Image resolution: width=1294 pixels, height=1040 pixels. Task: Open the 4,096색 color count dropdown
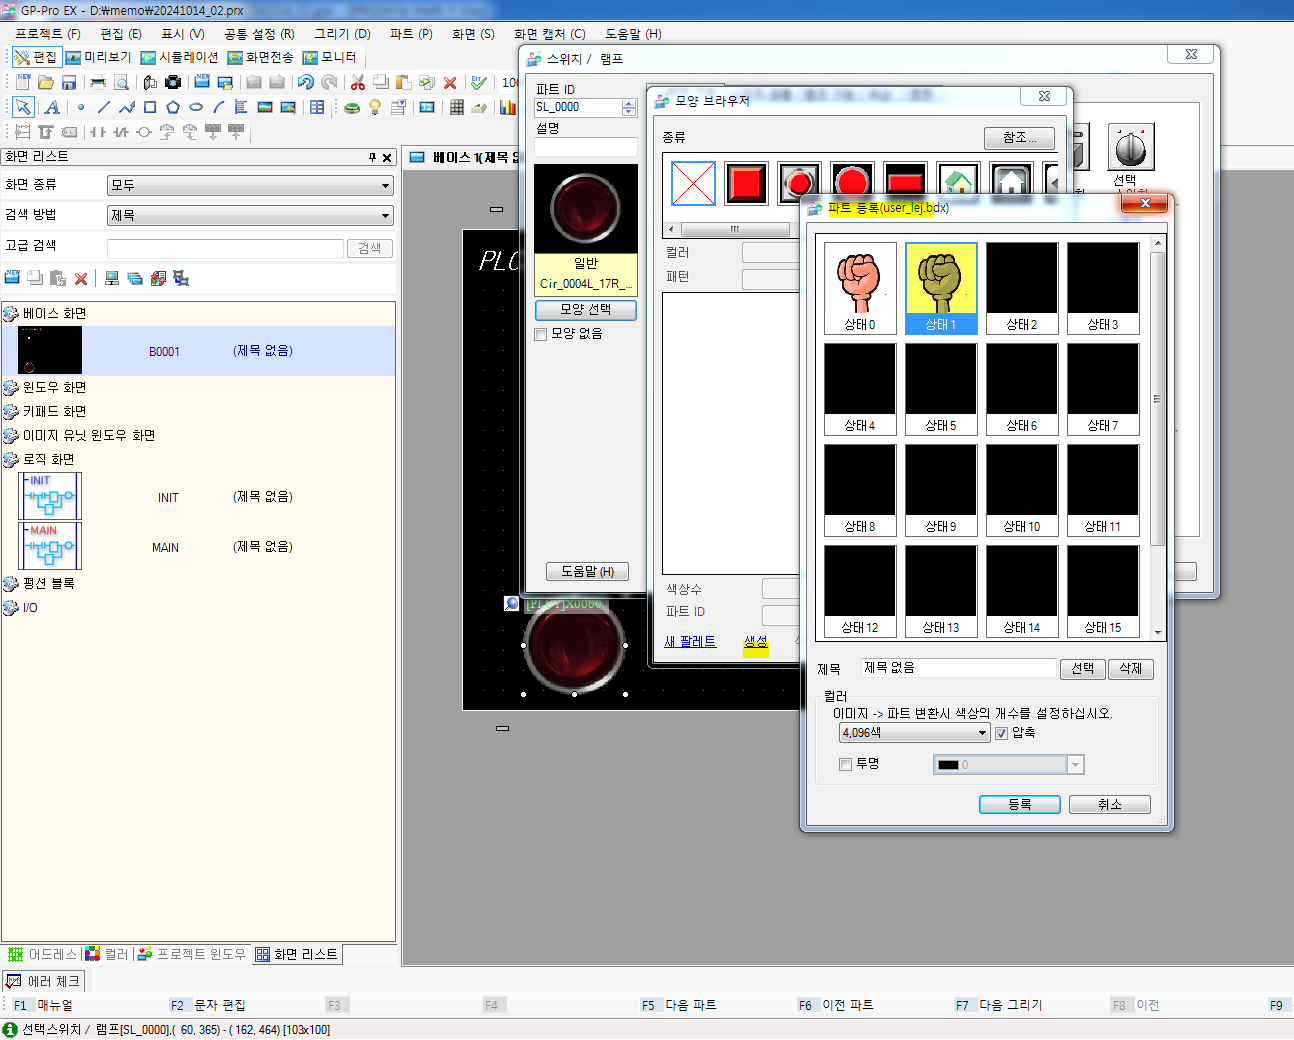point(915,733)
